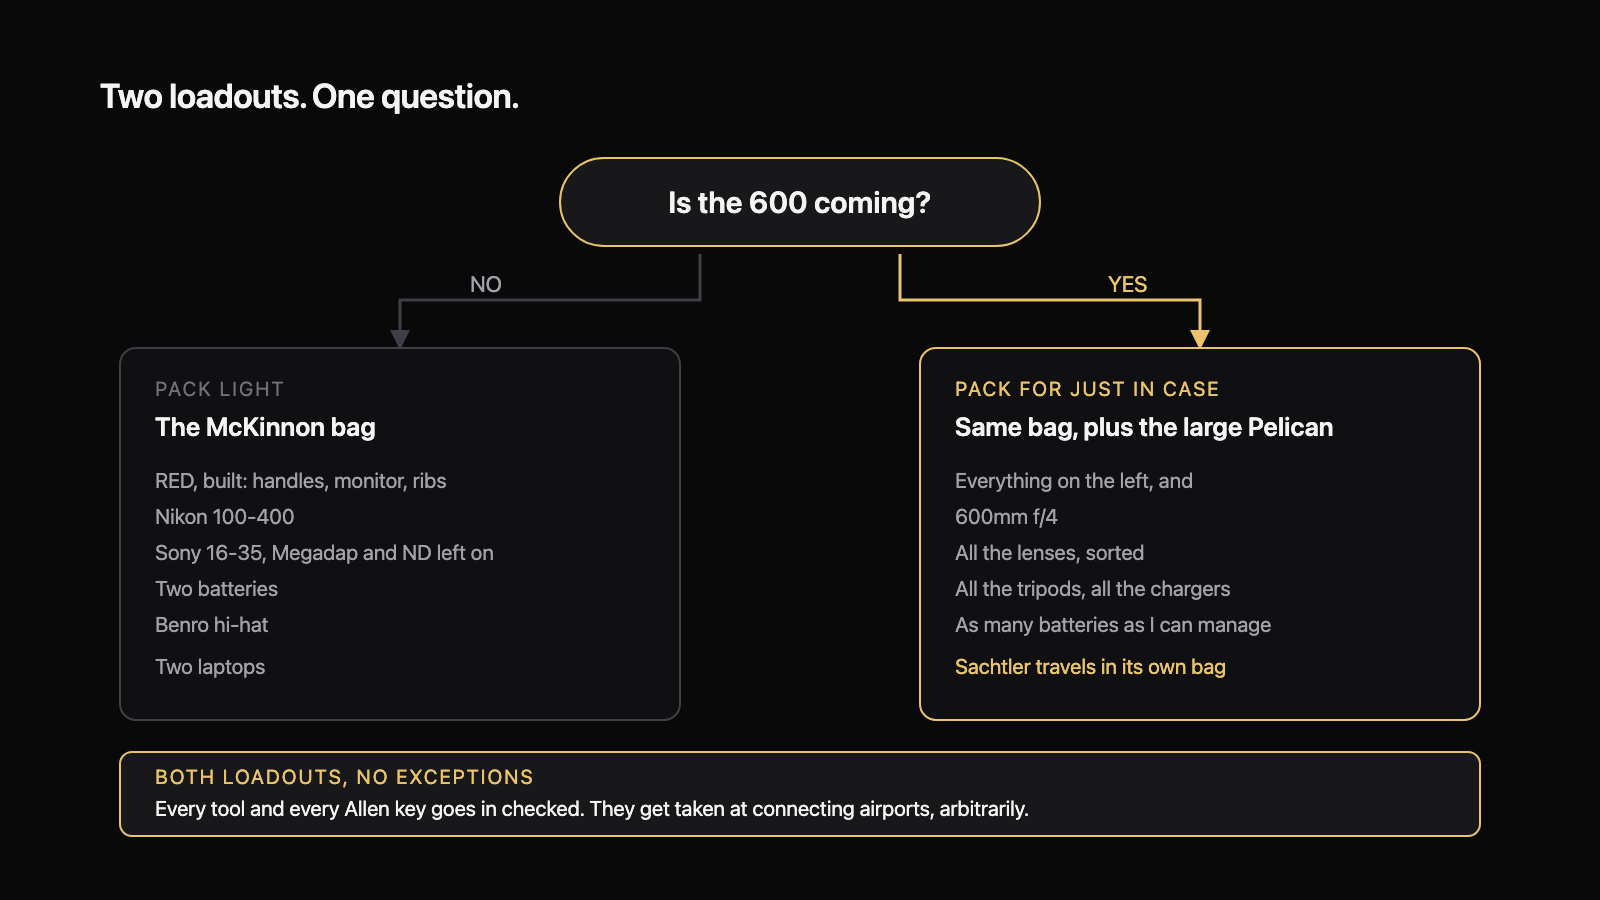Select the '600mm f/4' line
The width and height of the screenshot is (1600, 900).
pos(1006,517)
